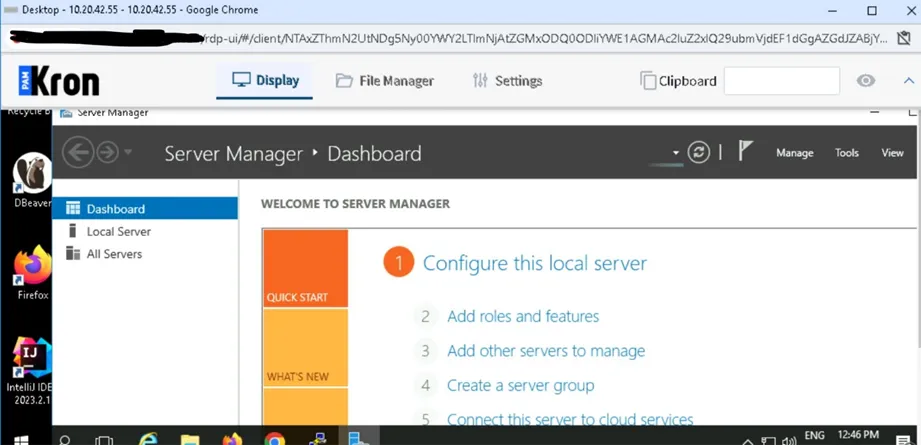Screen dimensions: 921x445
Task: Click the WELCOME TO SERVER MANAGER heading
Action: click(355, 204)
